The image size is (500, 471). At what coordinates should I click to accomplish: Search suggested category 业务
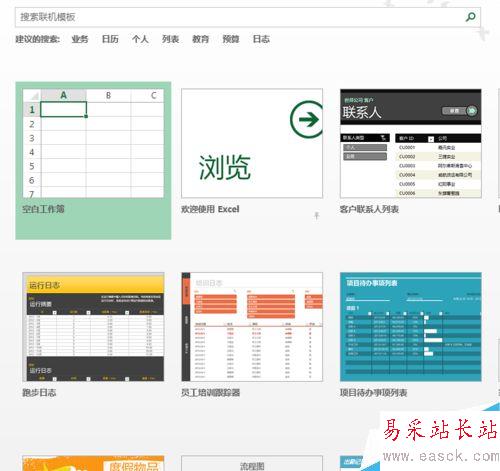click(x=80, y=39)
